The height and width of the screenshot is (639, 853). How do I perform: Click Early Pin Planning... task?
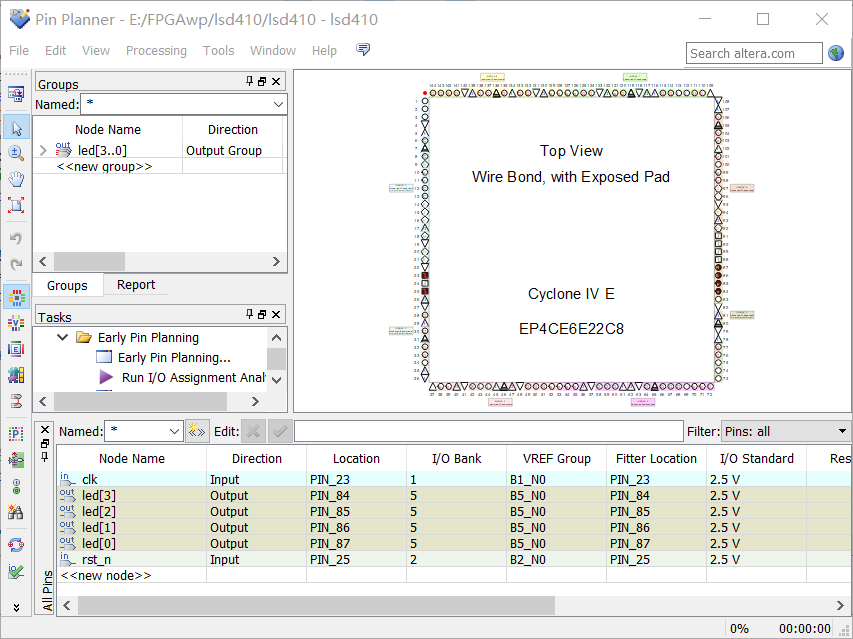pos(174,357)
